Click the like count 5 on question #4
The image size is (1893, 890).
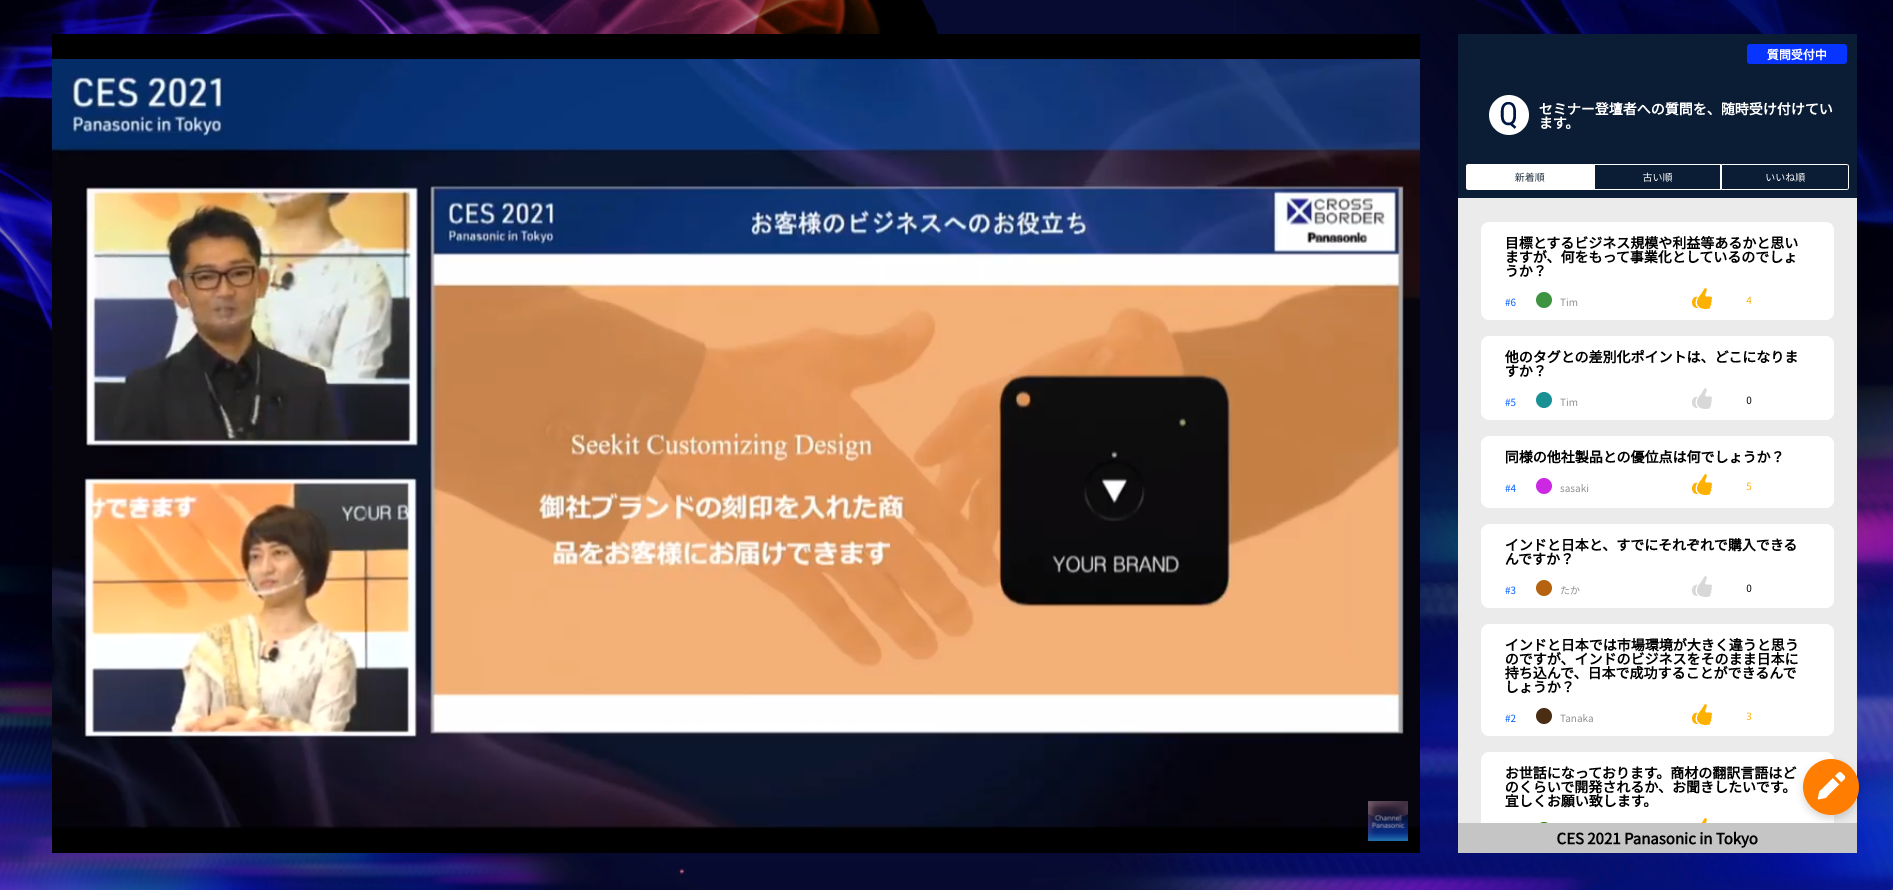(x=1749, y=486)
